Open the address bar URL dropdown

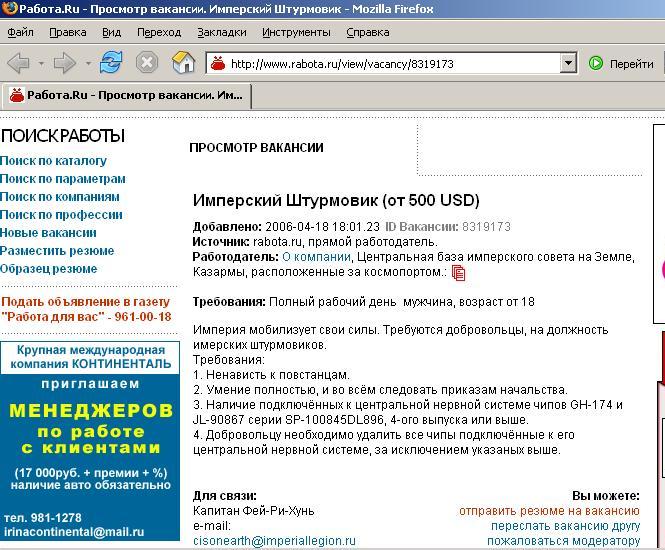click(568, 63)
